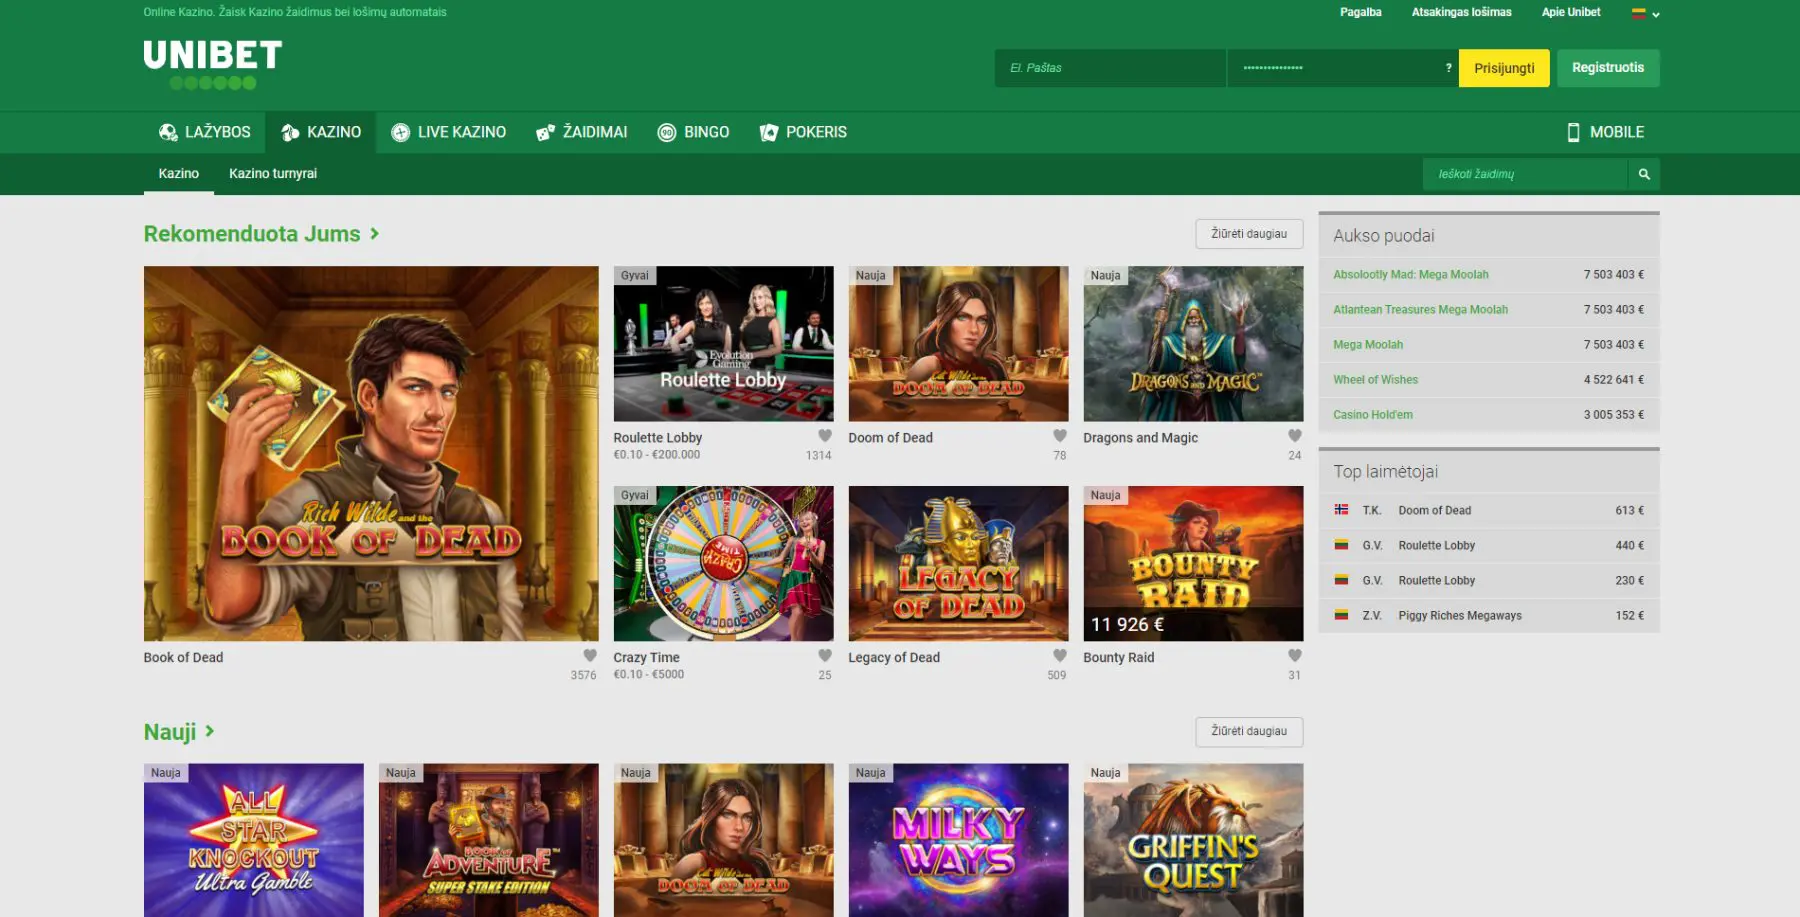The image size is (1800, 917).
Task: Select the Bingo icon in navigation
Action: [x=666, y=131]
